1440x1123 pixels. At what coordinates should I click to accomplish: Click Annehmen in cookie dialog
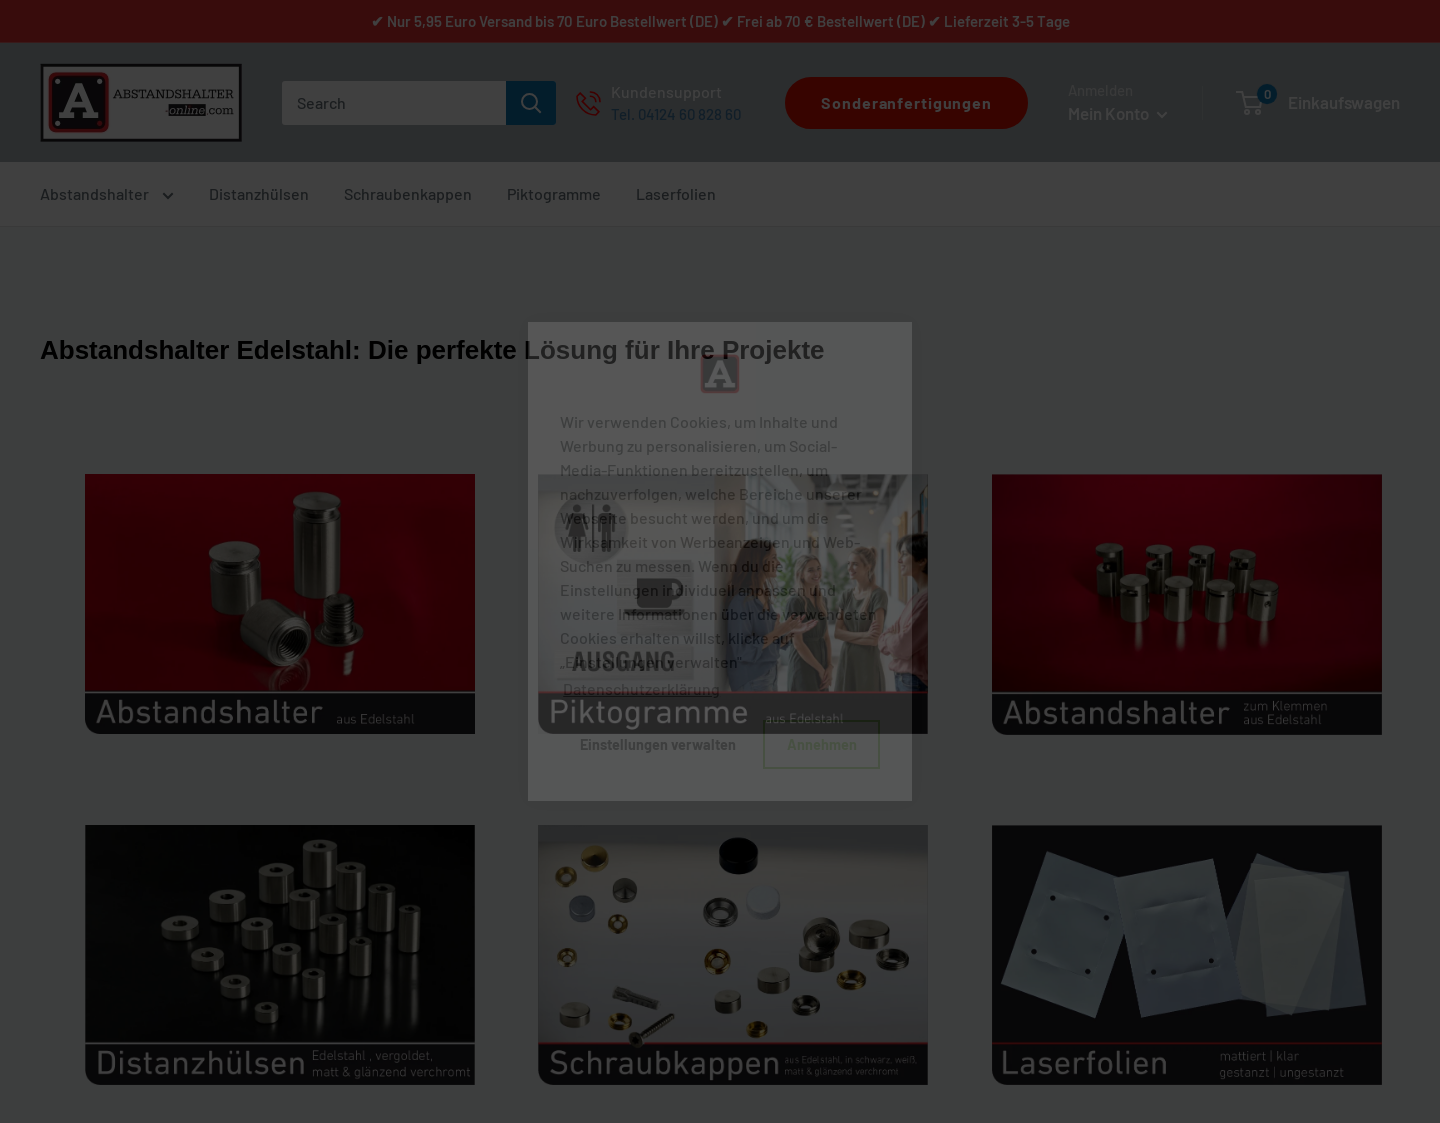click(x=821, y=745)
